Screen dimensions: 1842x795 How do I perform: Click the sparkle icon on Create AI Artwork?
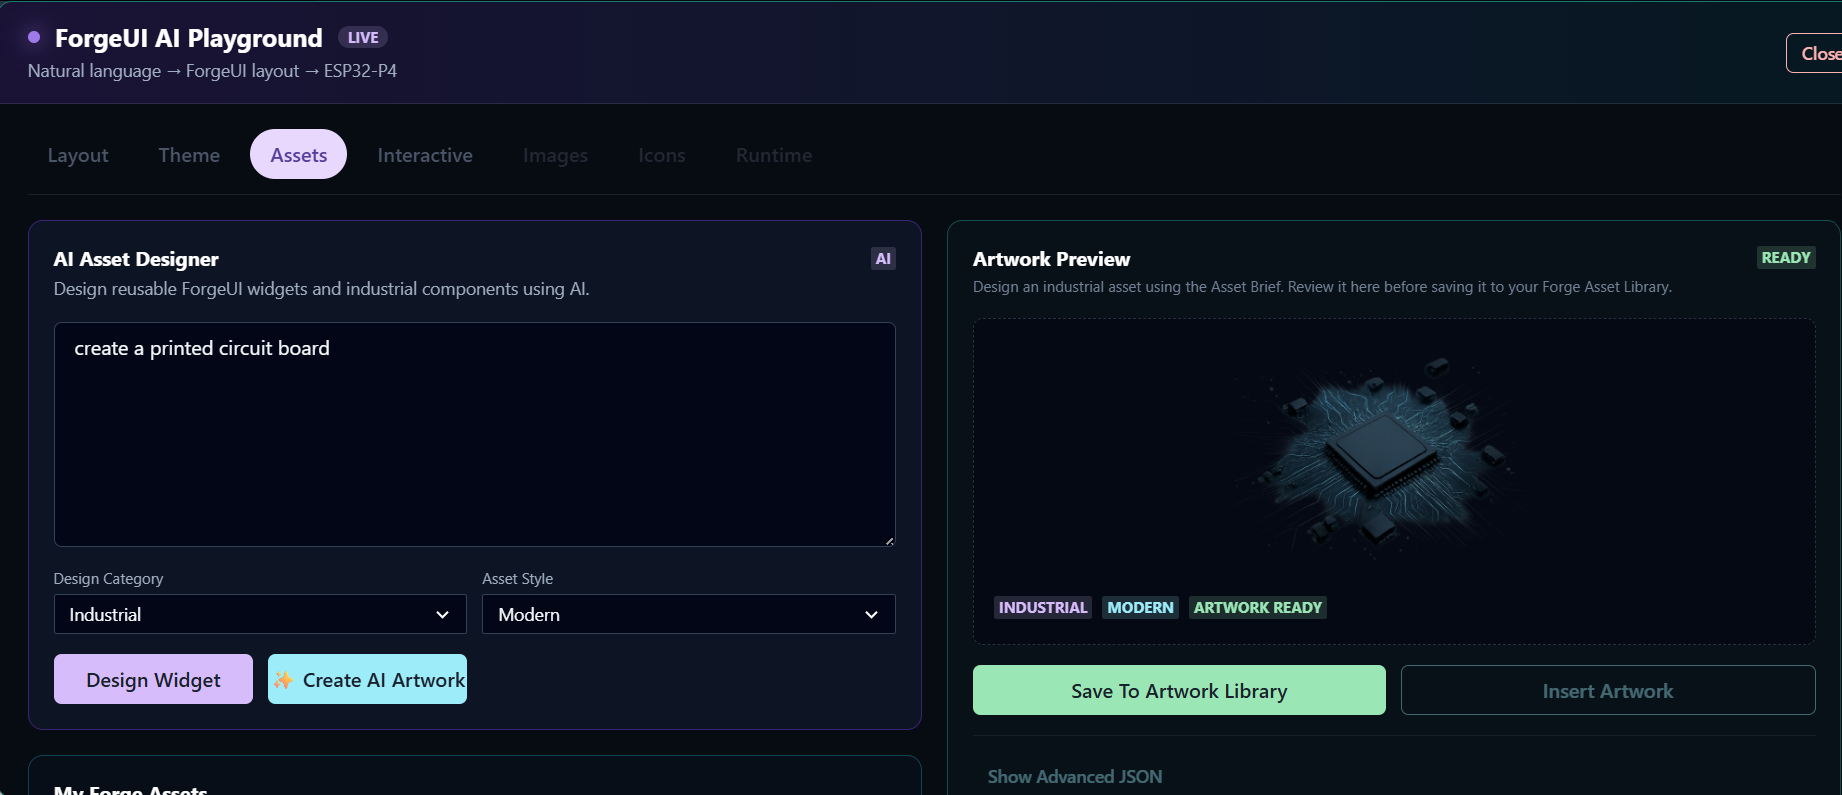pyautogui.click(x=284, y=680)
